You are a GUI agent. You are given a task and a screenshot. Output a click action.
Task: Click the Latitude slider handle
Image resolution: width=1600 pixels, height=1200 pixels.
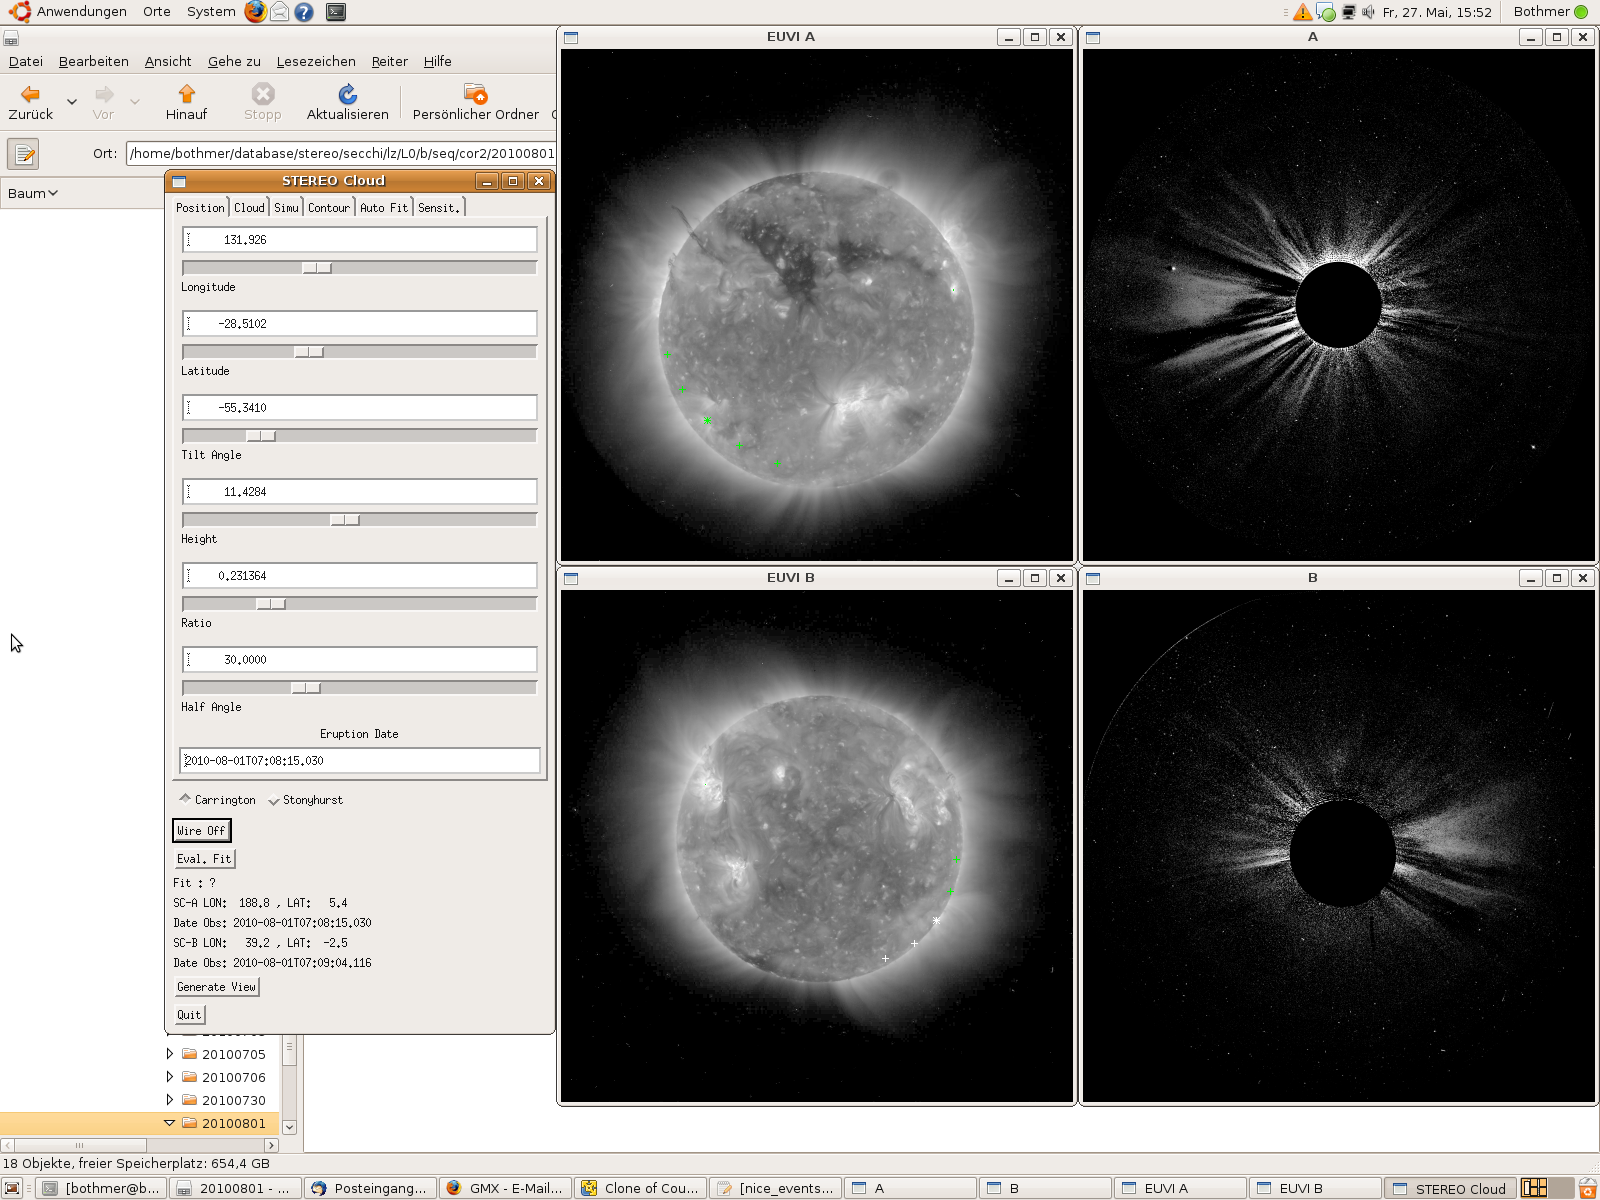(x=309, y=352)
